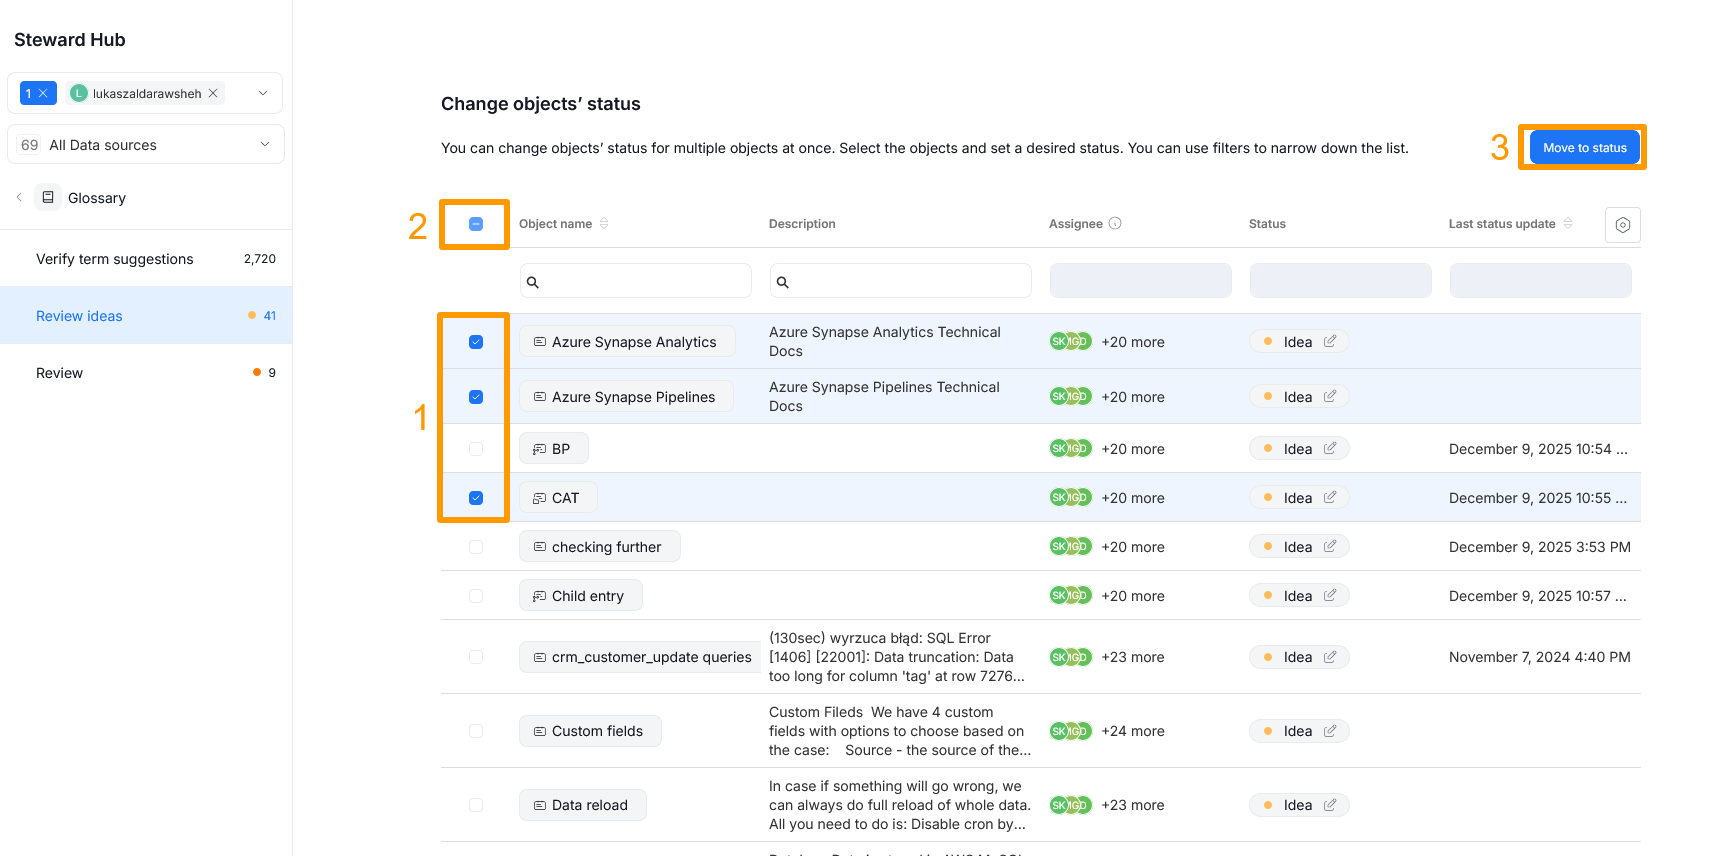Toggle the select-all header checkbox
This screenshot has width=1712, height=856.
476,224
